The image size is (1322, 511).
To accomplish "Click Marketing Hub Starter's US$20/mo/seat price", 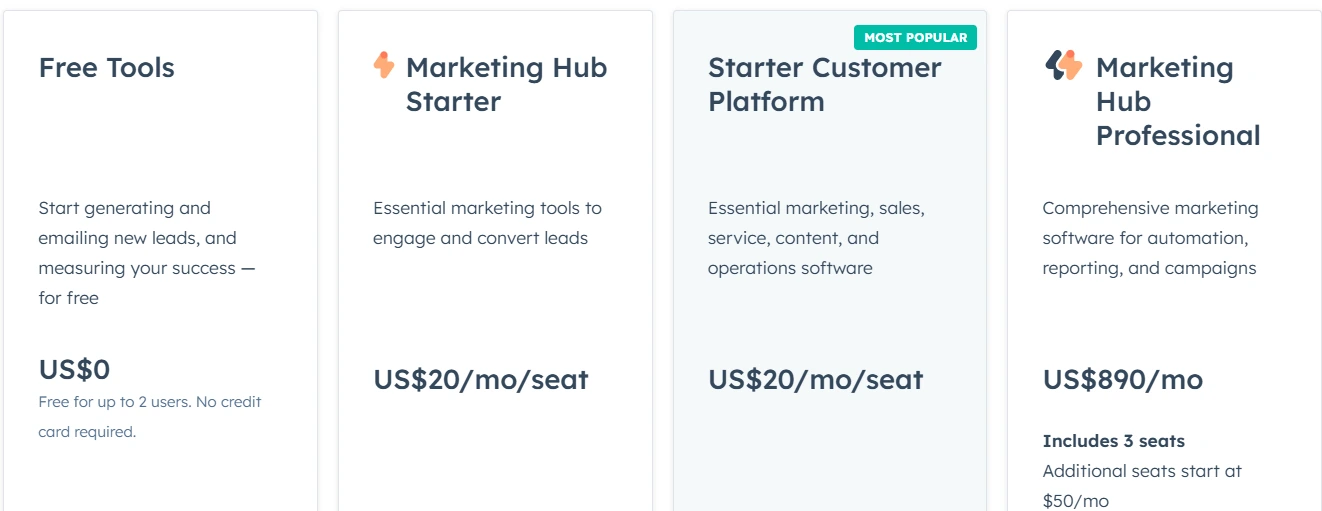I will [481, 380].
